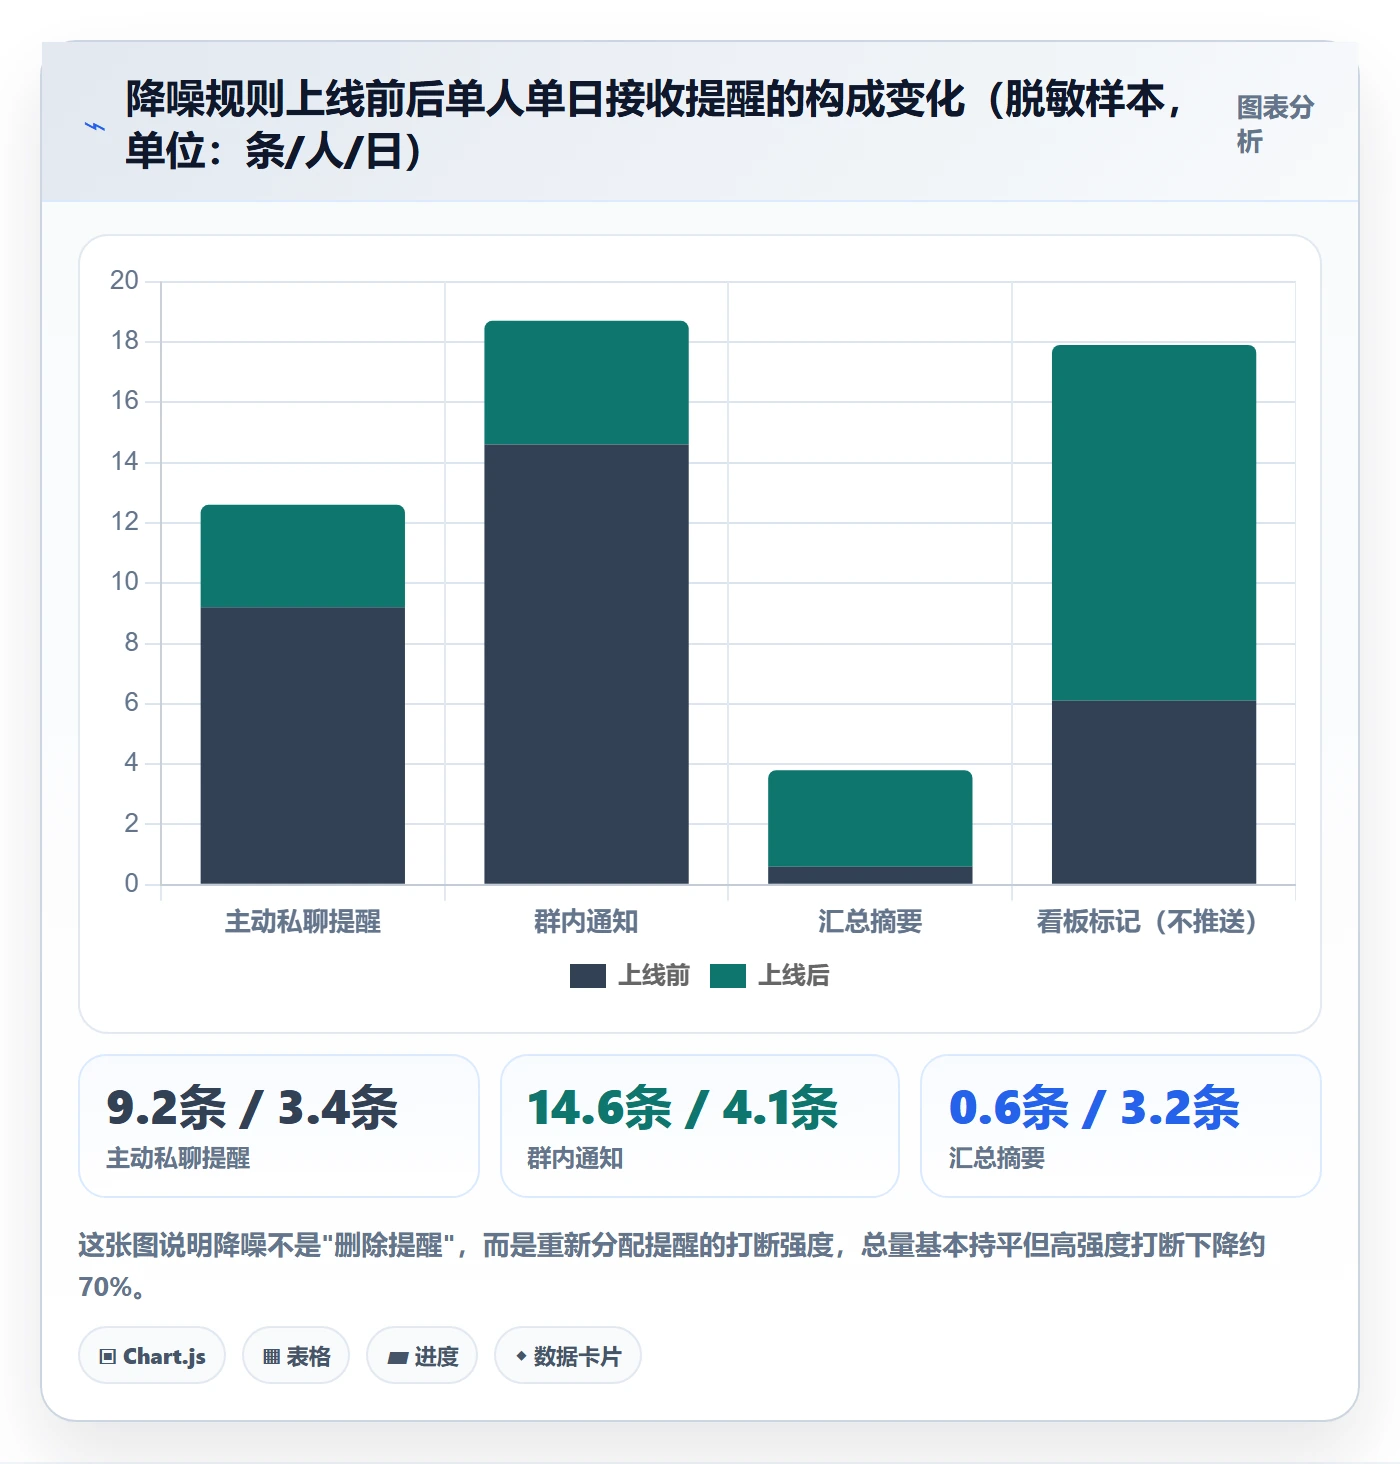Select the 表格 tag chip
Screen dimensions: 1400x1464
tap(296, 1356)
